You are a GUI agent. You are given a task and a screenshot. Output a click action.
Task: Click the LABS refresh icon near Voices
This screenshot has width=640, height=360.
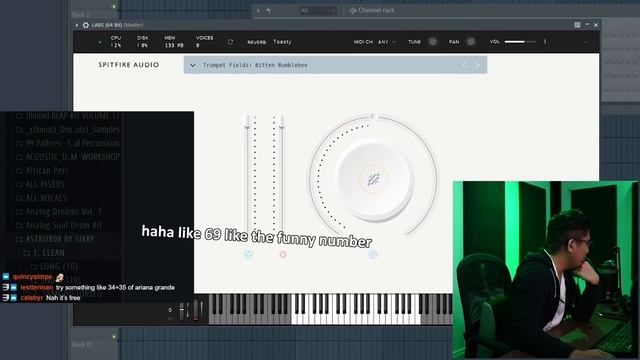tap(231, 42)
